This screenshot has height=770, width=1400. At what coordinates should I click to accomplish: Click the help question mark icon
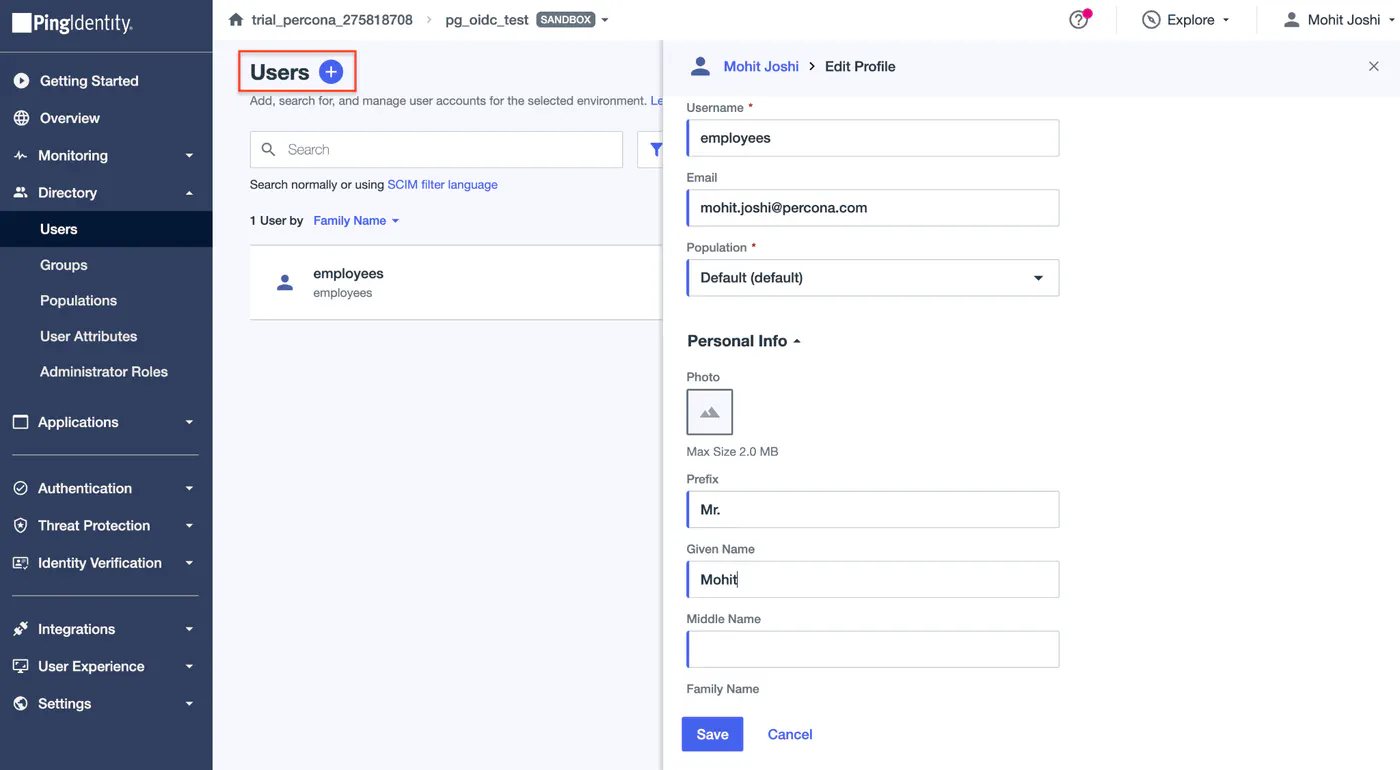coord(1078,20)
